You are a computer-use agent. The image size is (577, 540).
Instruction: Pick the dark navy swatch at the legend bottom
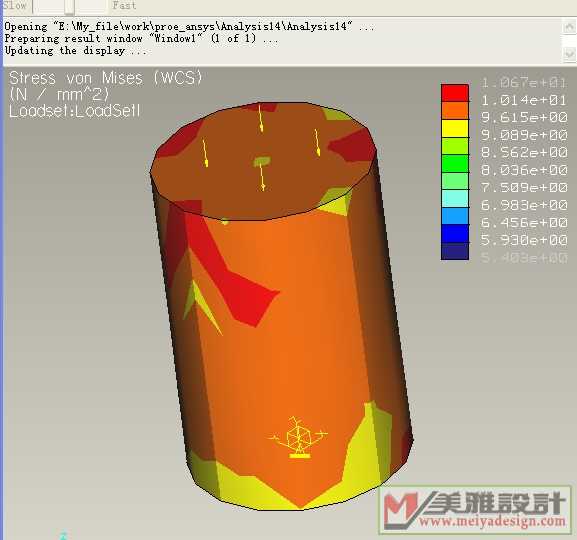(x=455, y=251)
